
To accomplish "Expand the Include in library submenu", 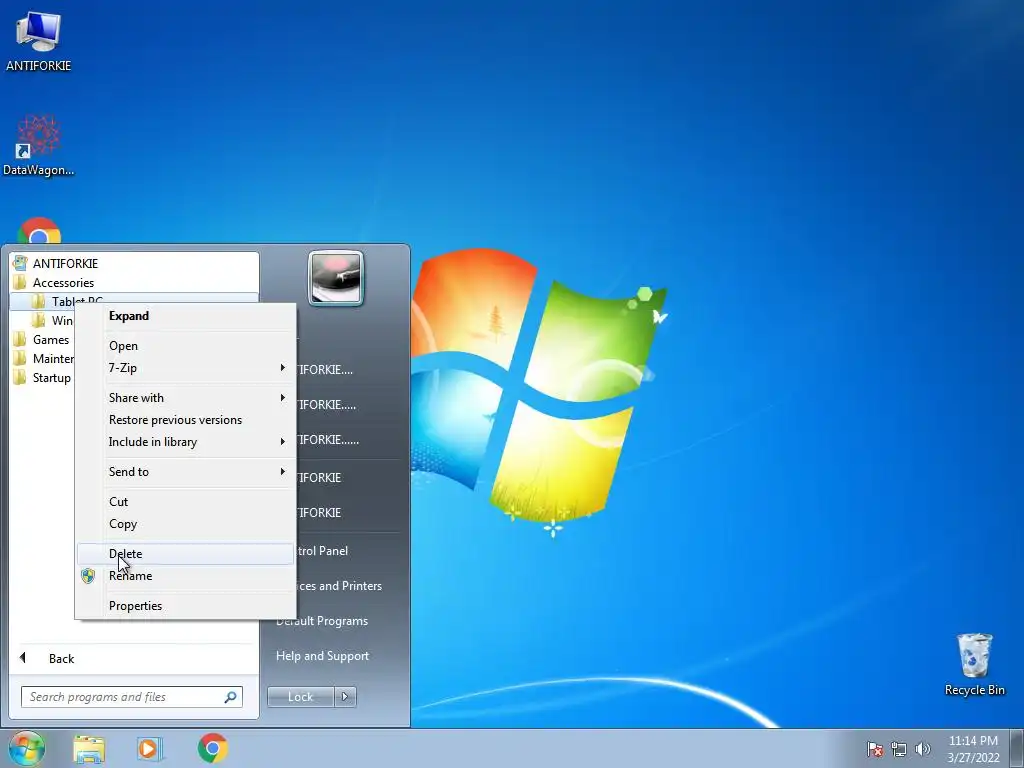I will click(x=185, y=442).
